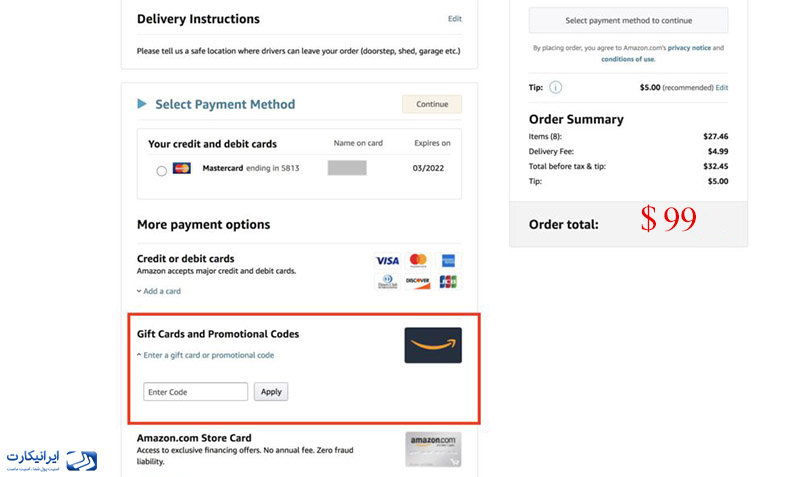This screenshot has height=477, width=800.
Task: Edit the recommended tip amount
Action: point(721,88)
